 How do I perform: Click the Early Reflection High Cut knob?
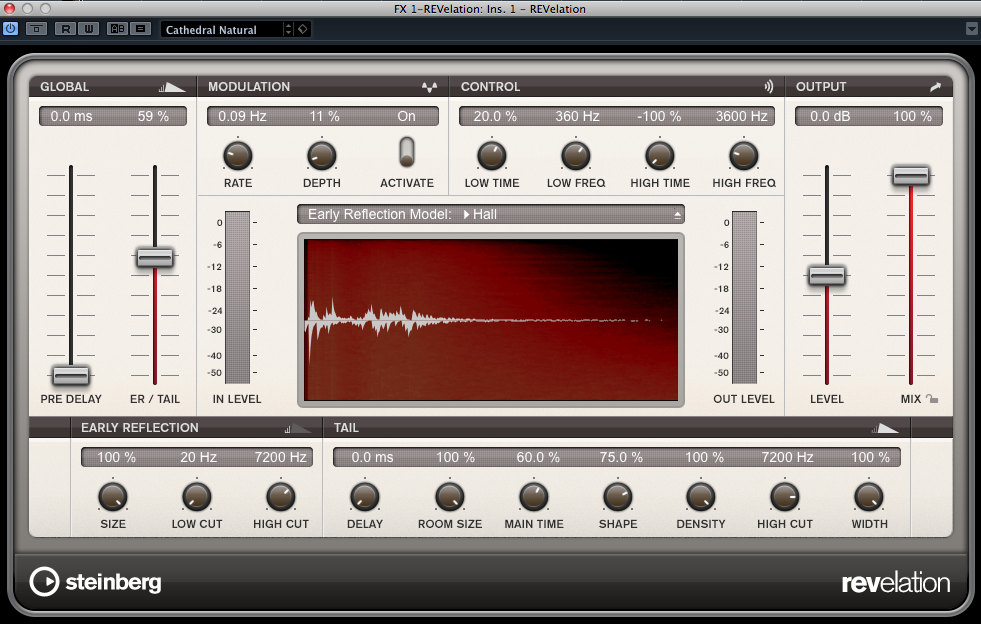tap(281, 497)
